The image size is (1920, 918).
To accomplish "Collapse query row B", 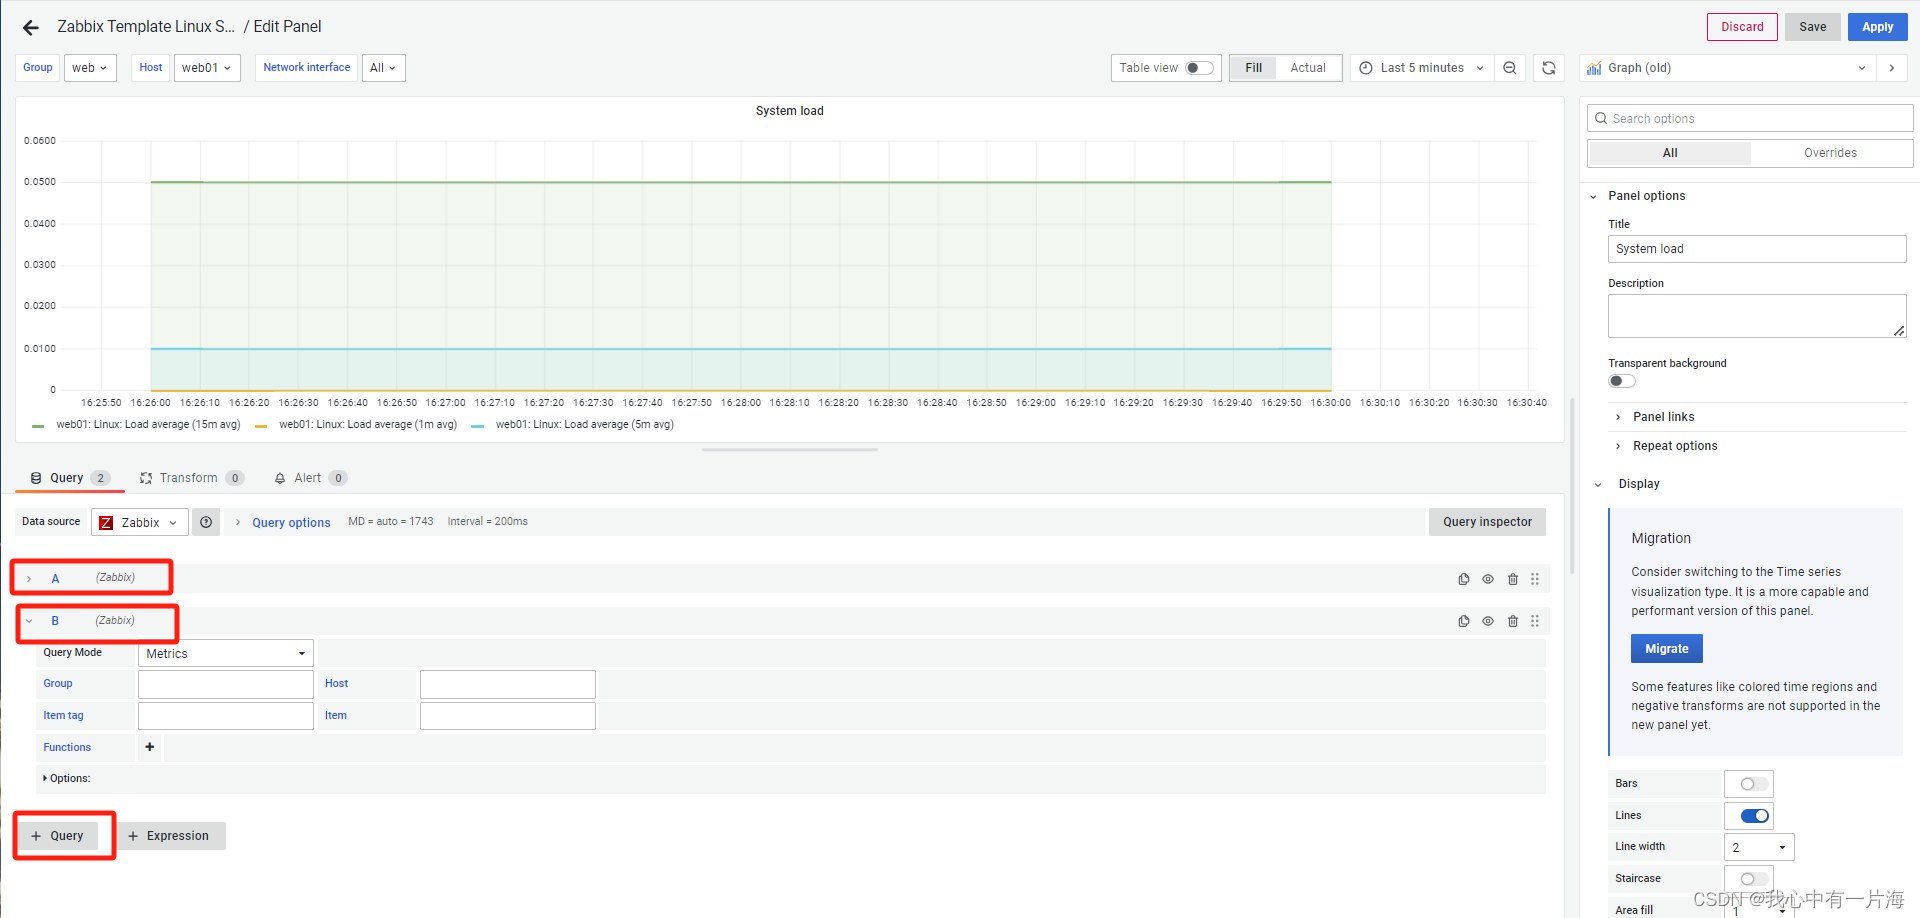I will [29, 621].
